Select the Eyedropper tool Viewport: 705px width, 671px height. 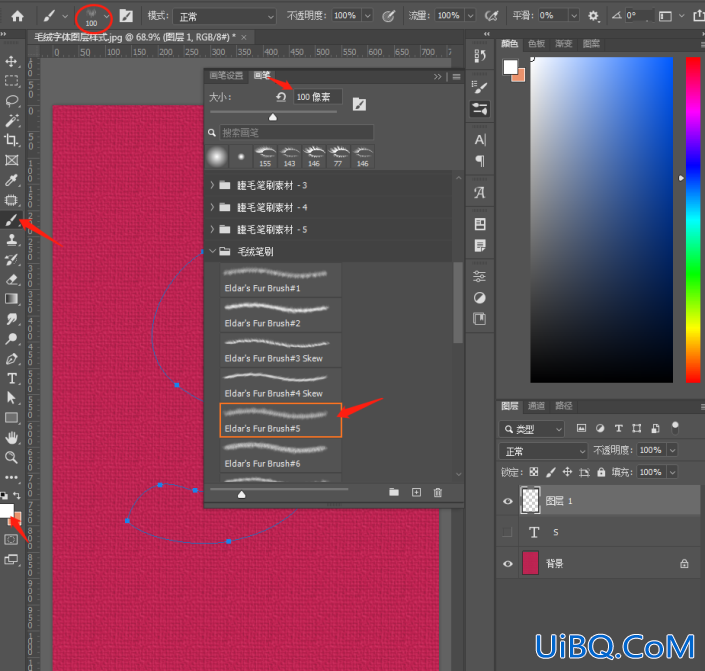tap(11, 180)
